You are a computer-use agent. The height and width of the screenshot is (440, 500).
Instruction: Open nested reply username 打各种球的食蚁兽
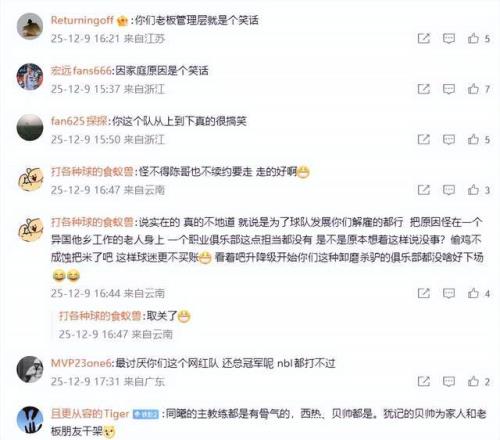tap(100, 316)
